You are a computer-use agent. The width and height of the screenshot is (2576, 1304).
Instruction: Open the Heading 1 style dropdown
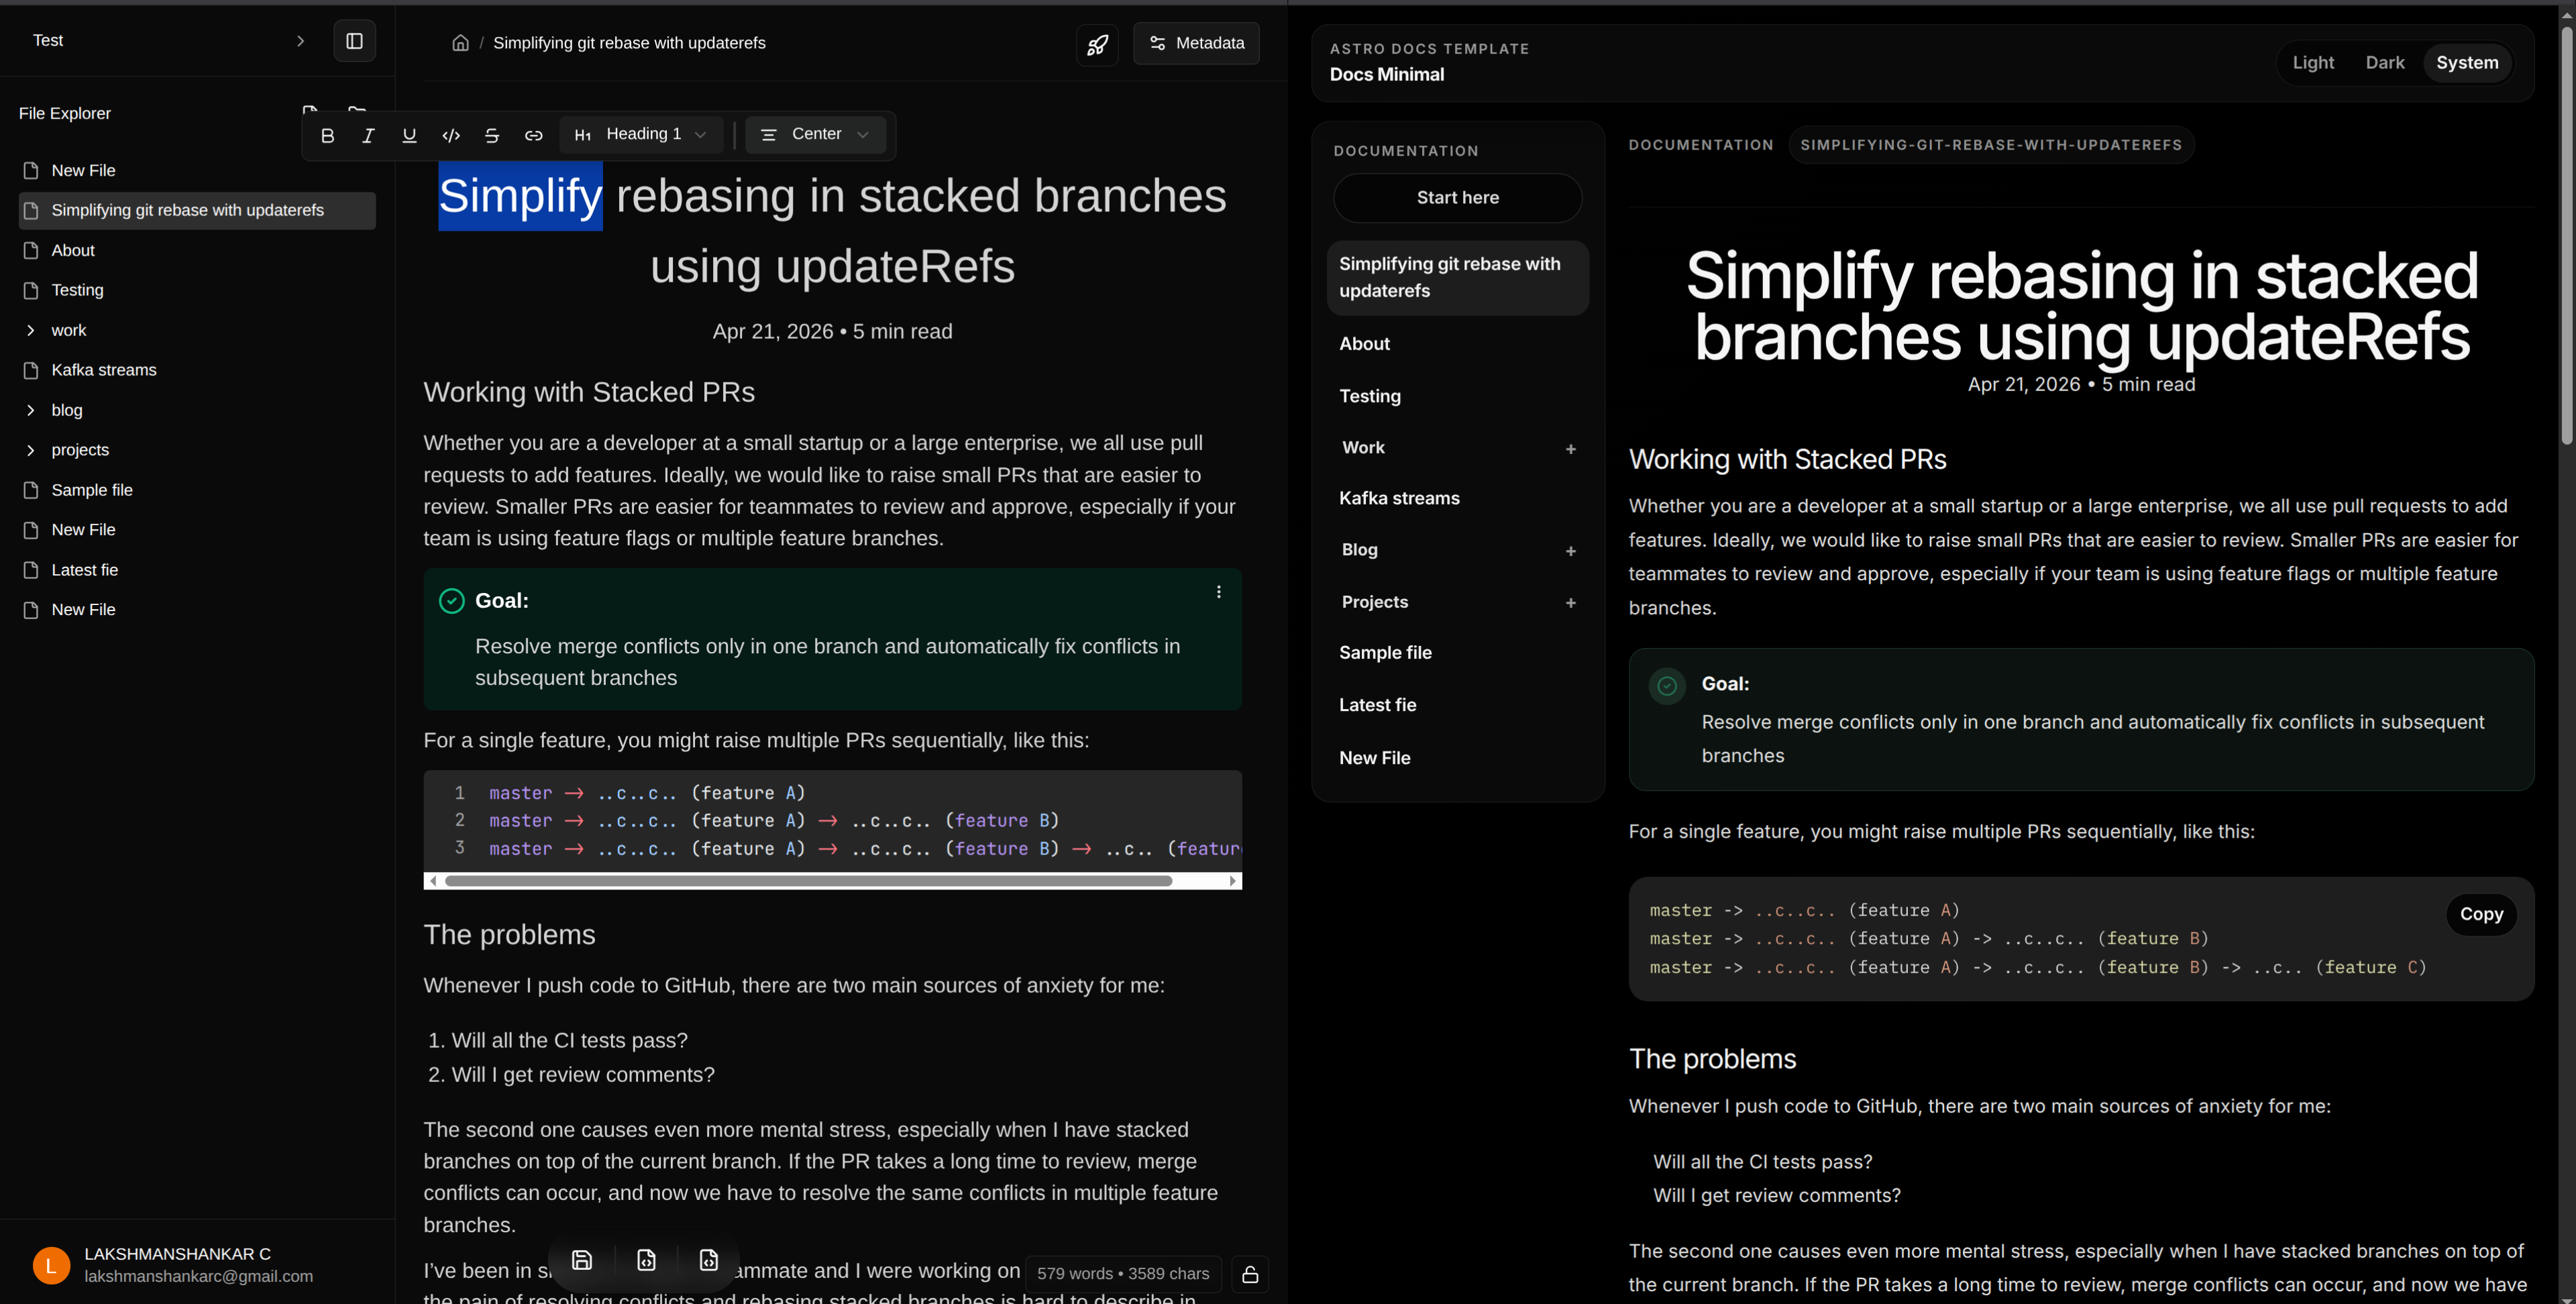[641, 134]
